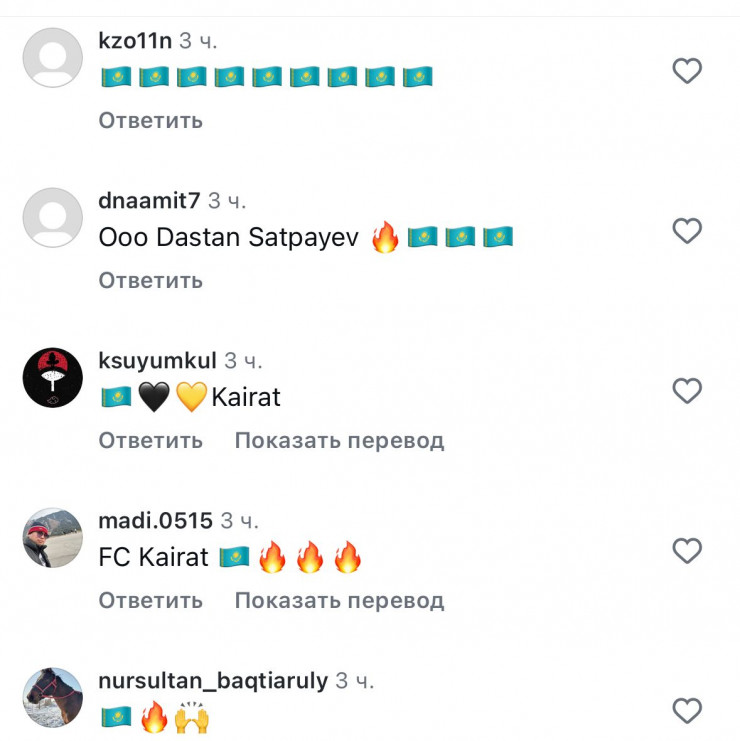The image size is (740, 741).
Task: Reply to kzo11n via Ответить
Action: pyautogui.click(x=150, y=121)
